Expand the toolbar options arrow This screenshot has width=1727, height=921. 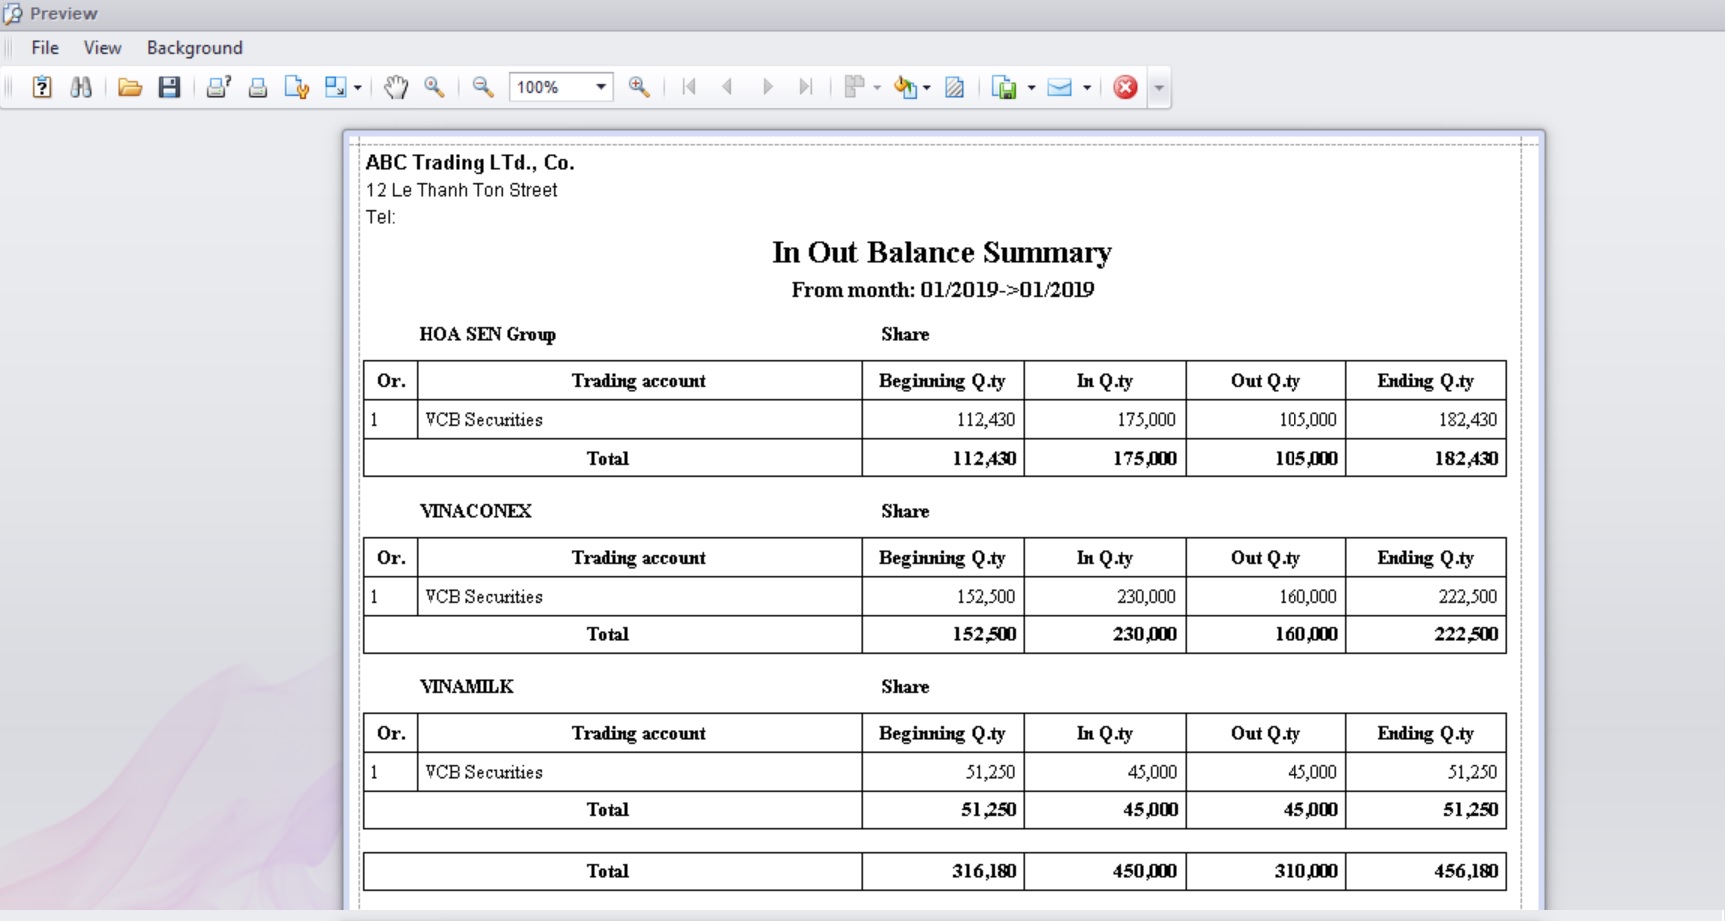pos(1159,88)
